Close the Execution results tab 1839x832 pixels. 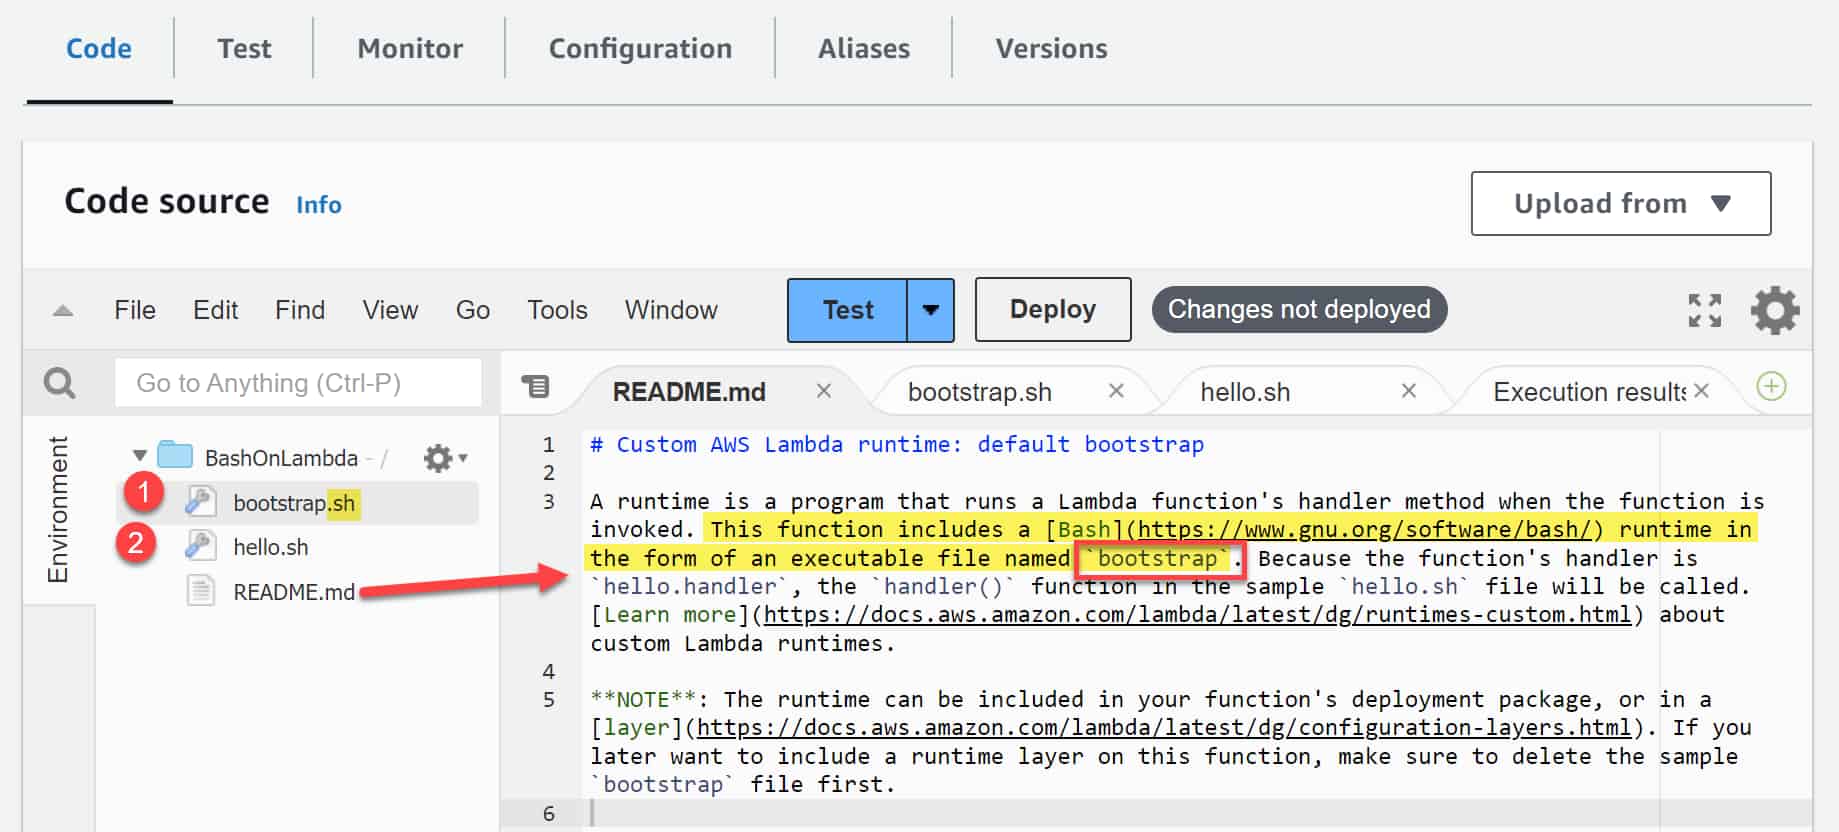(x=1702, y=391)
